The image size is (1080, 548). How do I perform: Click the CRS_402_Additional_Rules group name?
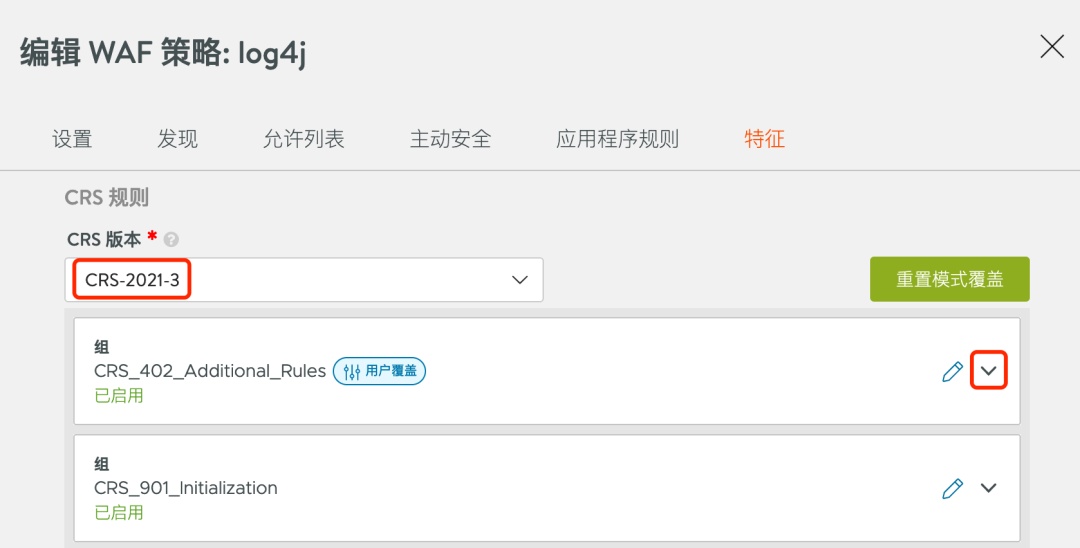click(210, 371)
